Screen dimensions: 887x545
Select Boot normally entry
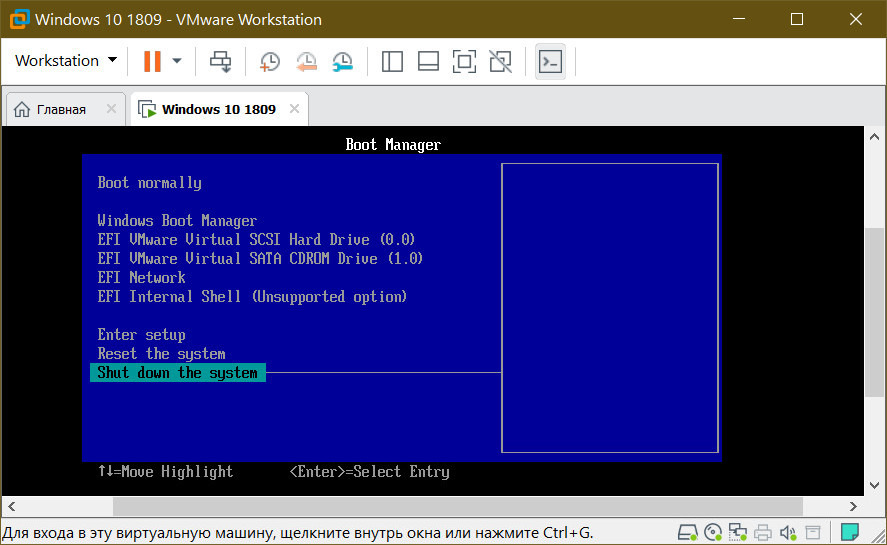[x=149, y=183]
